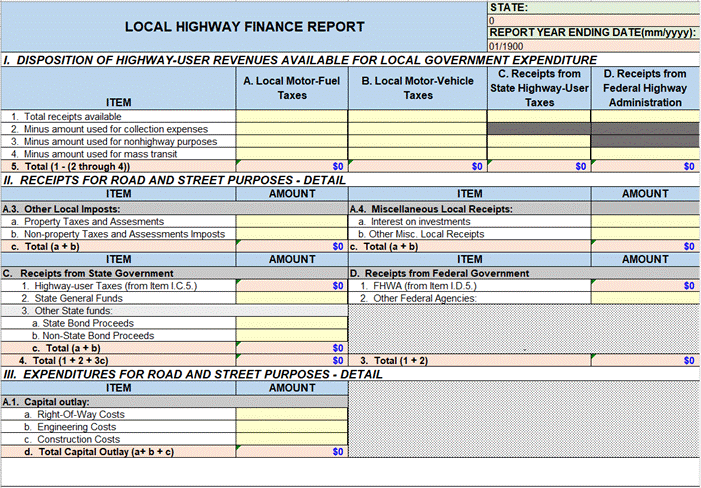The width and height of the screenshot is (701, 488).
Task: Click A.3. Other Local Imposts label
Action: [x=61, y=209]
